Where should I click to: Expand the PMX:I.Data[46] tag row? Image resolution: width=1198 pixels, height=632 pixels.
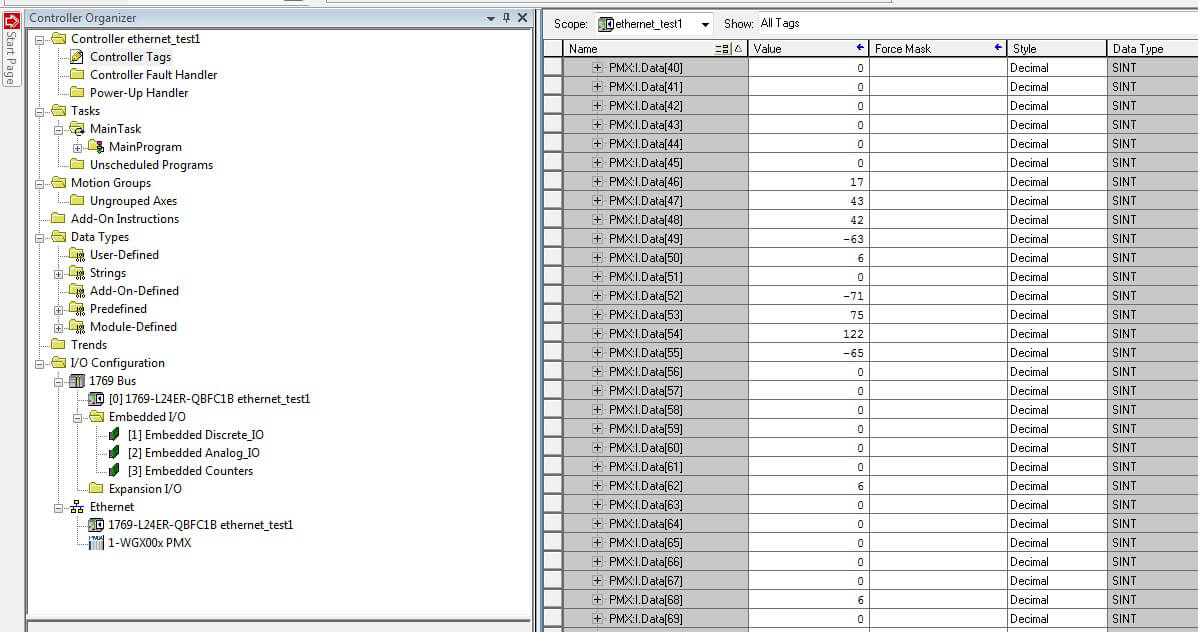596,181
